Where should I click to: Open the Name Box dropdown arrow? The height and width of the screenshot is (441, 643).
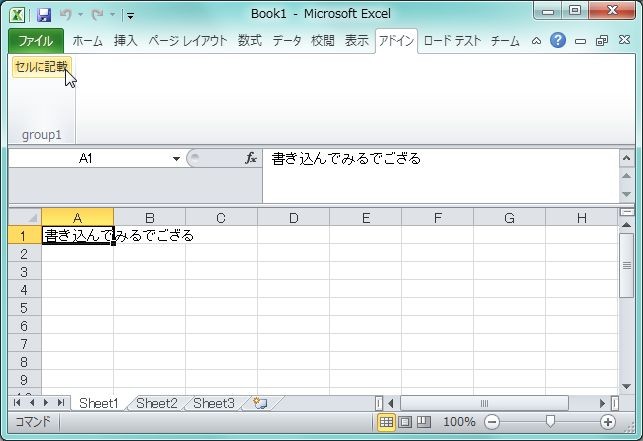(176, 159)
